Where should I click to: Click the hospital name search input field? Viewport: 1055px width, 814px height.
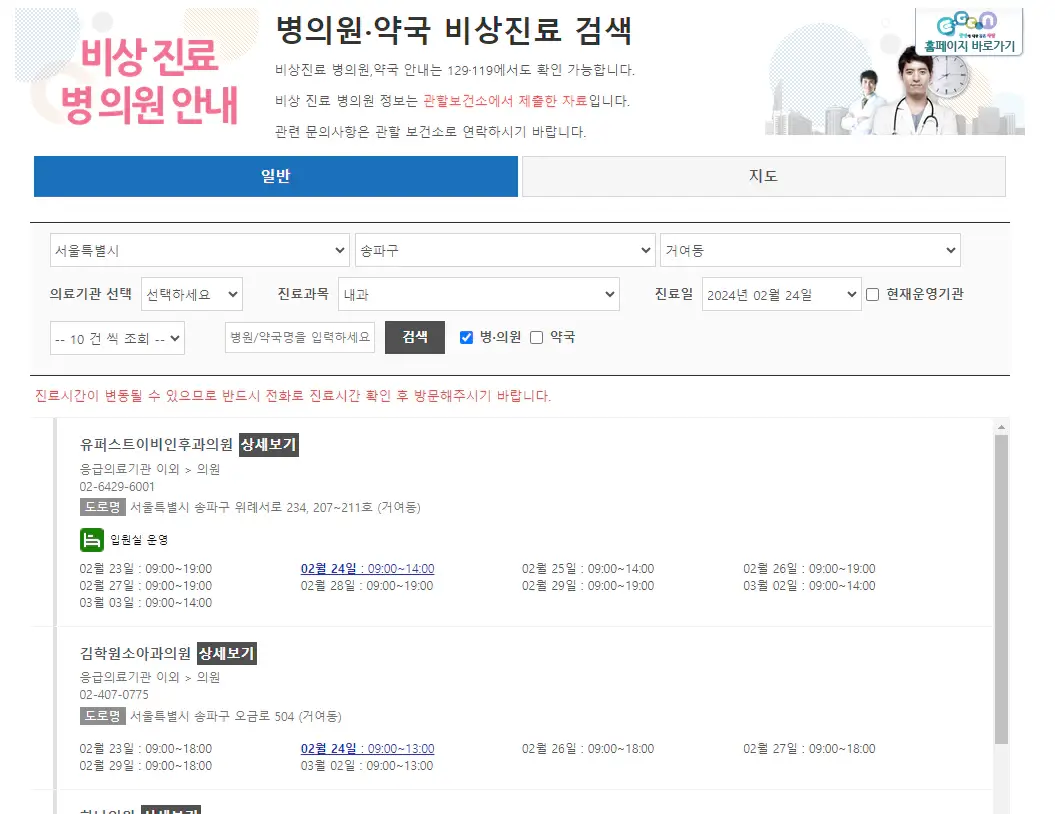pos(299,338)
